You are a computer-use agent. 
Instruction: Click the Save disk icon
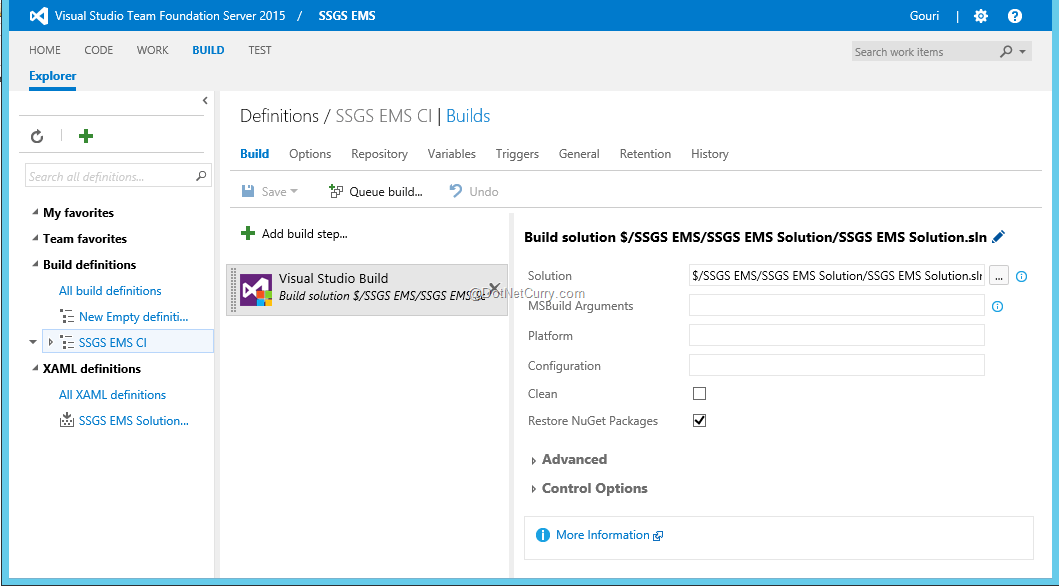tap(248, 192)
